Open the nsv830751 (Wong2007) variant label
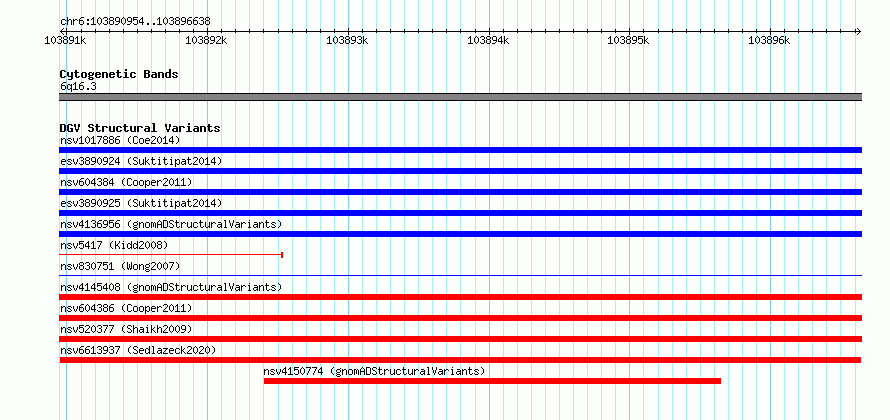The width and height of the screenshot is (890, 420). (x=120, y=266)
